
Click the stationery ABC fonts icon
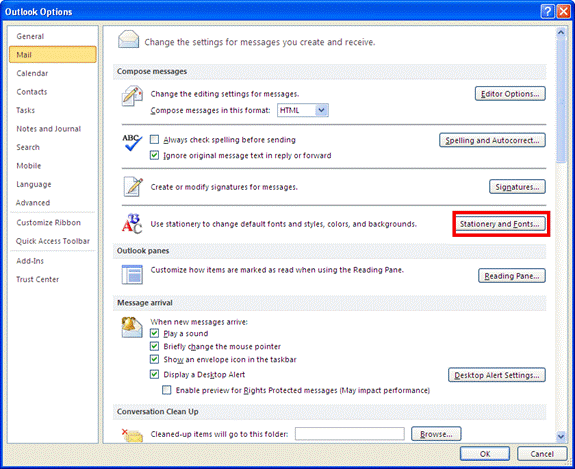point(132,224)
